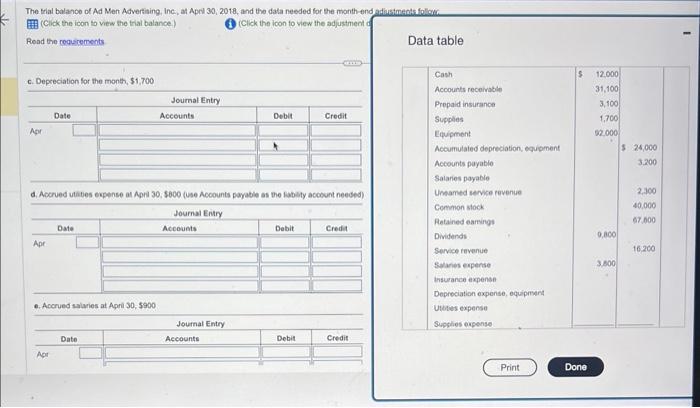
Task: Click the trial balance table icon
Action: click(x=33, y=23)
